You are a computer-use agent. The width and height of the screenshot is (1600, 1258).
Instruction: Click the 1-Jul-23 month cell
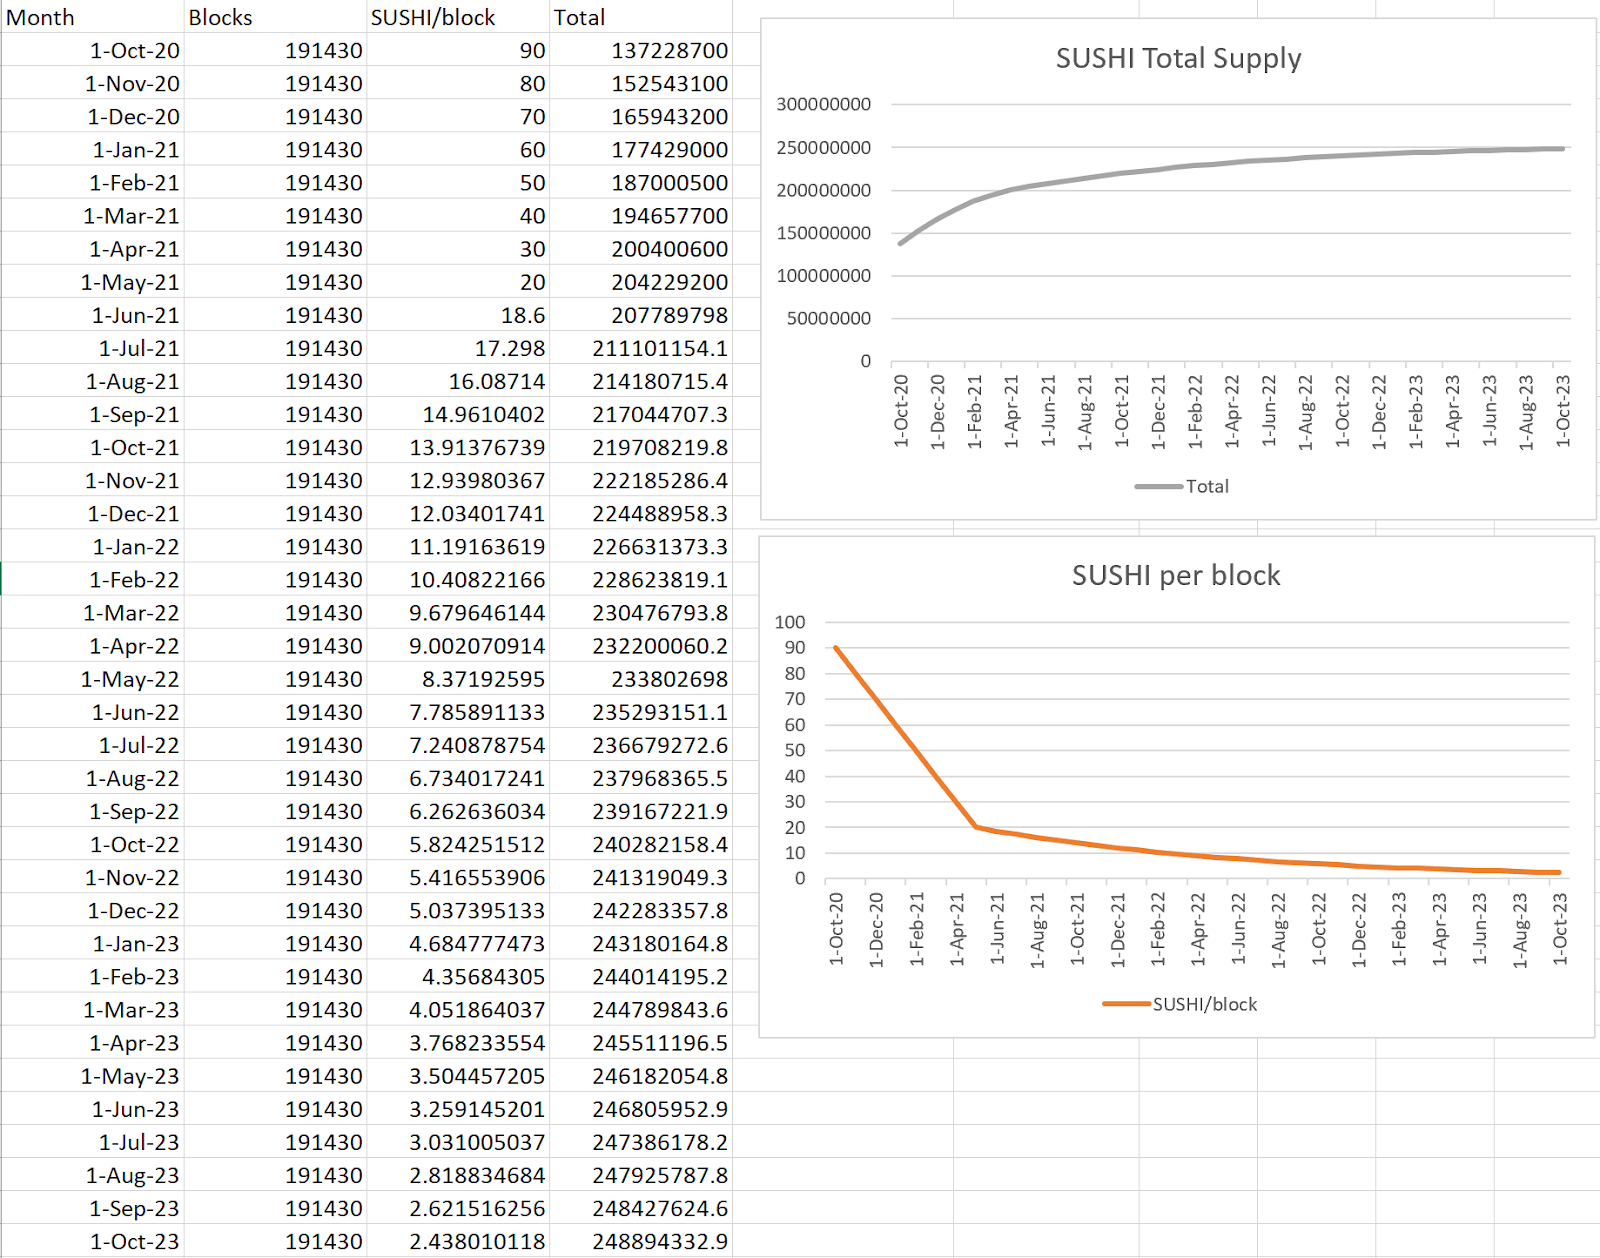coord(92,1142)
